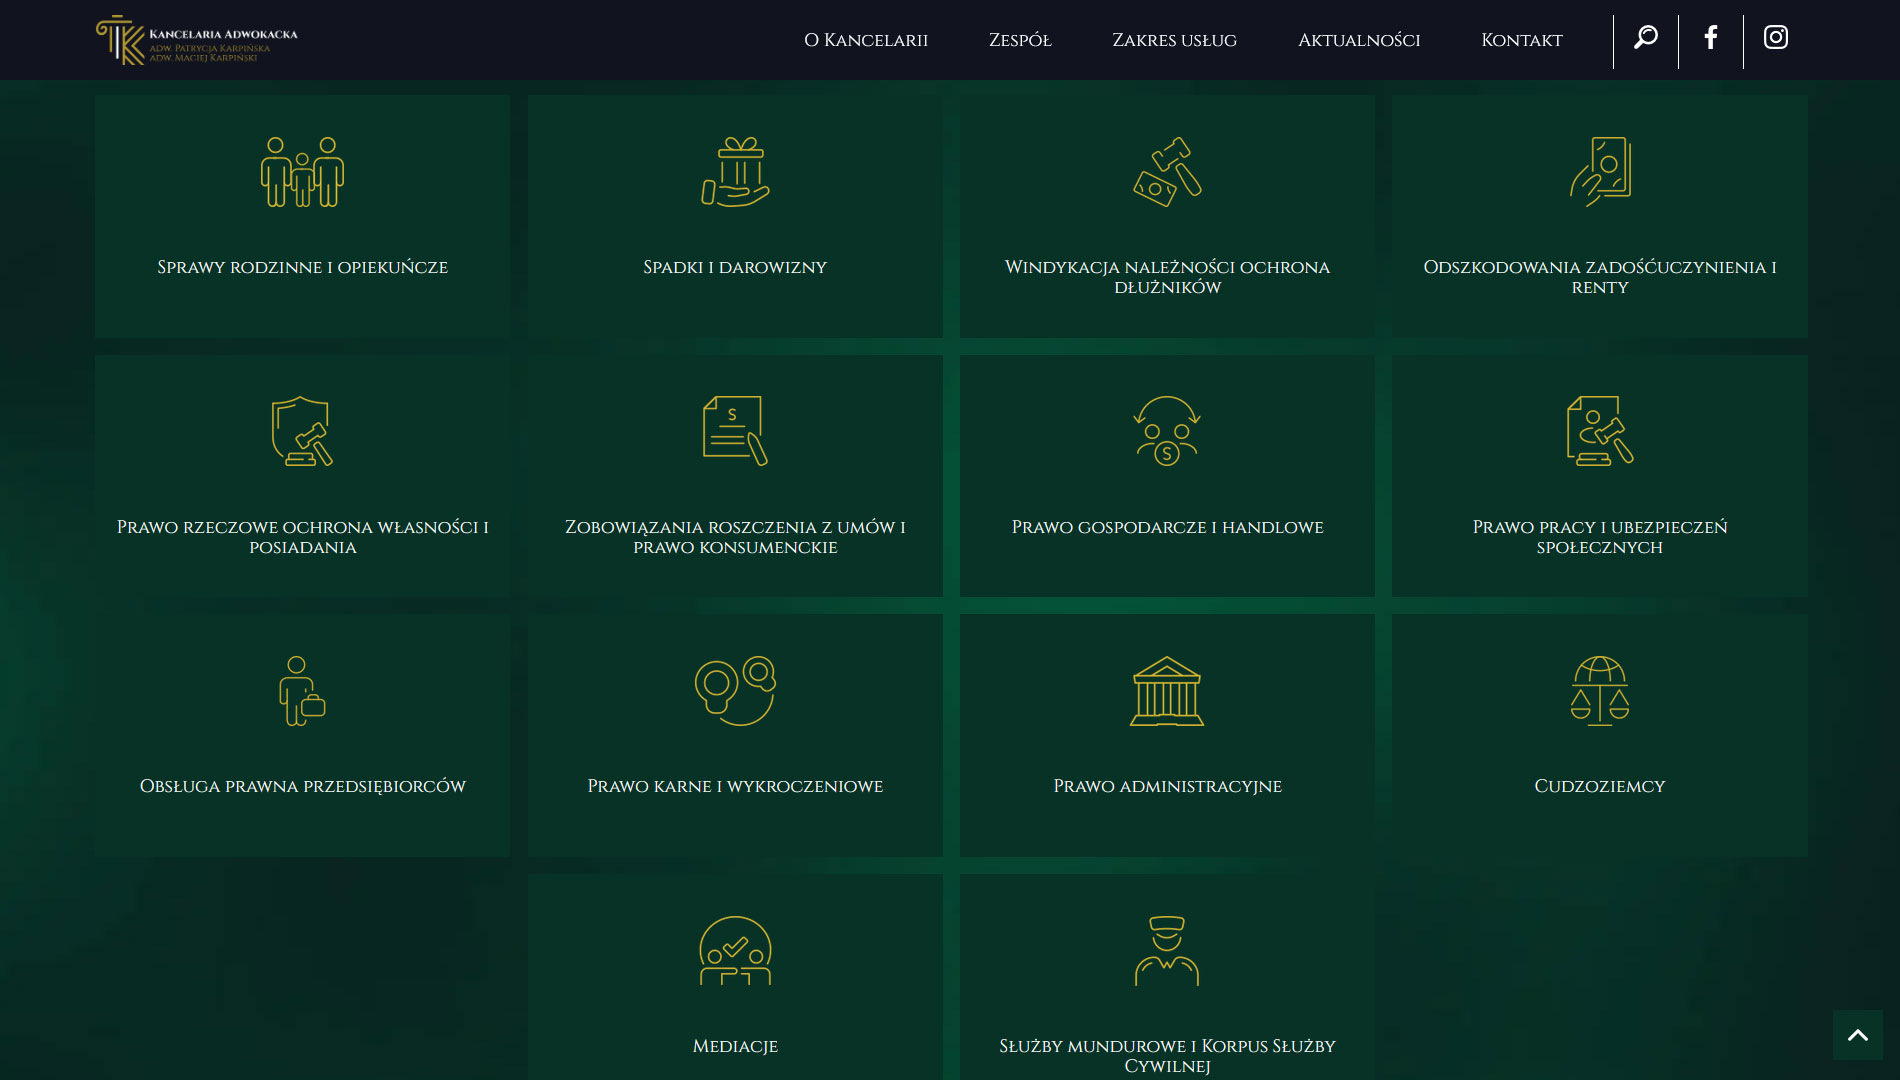Open the O Kancelarii menu item
1900x1080 pixels.
(x=866, y=40)
